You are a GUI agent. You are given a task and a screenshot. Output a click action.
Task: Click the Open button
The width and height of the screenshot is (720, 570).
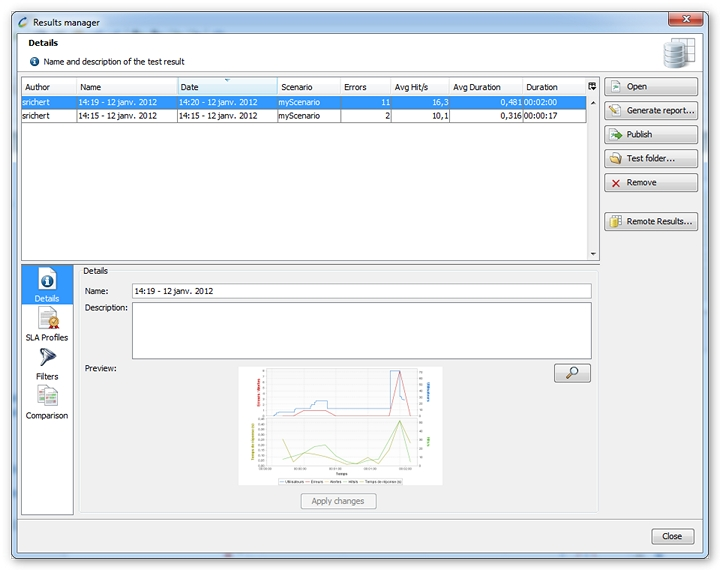tap(651, 87)
